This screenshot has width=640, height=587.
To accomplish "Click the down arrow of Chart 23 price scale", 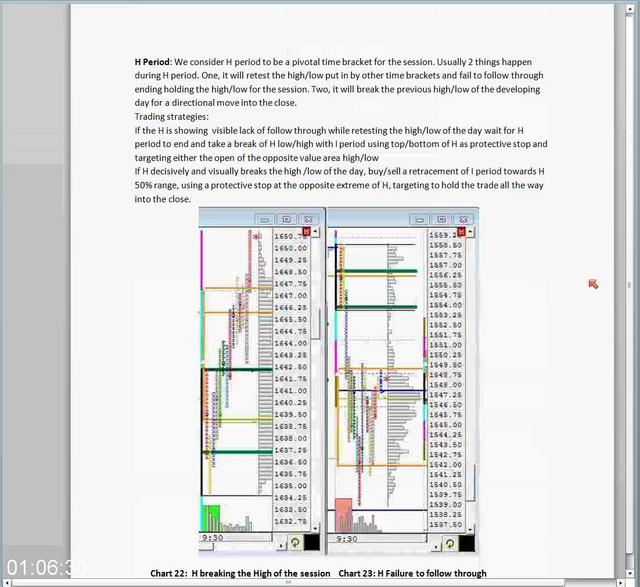I will click(470, 529).
